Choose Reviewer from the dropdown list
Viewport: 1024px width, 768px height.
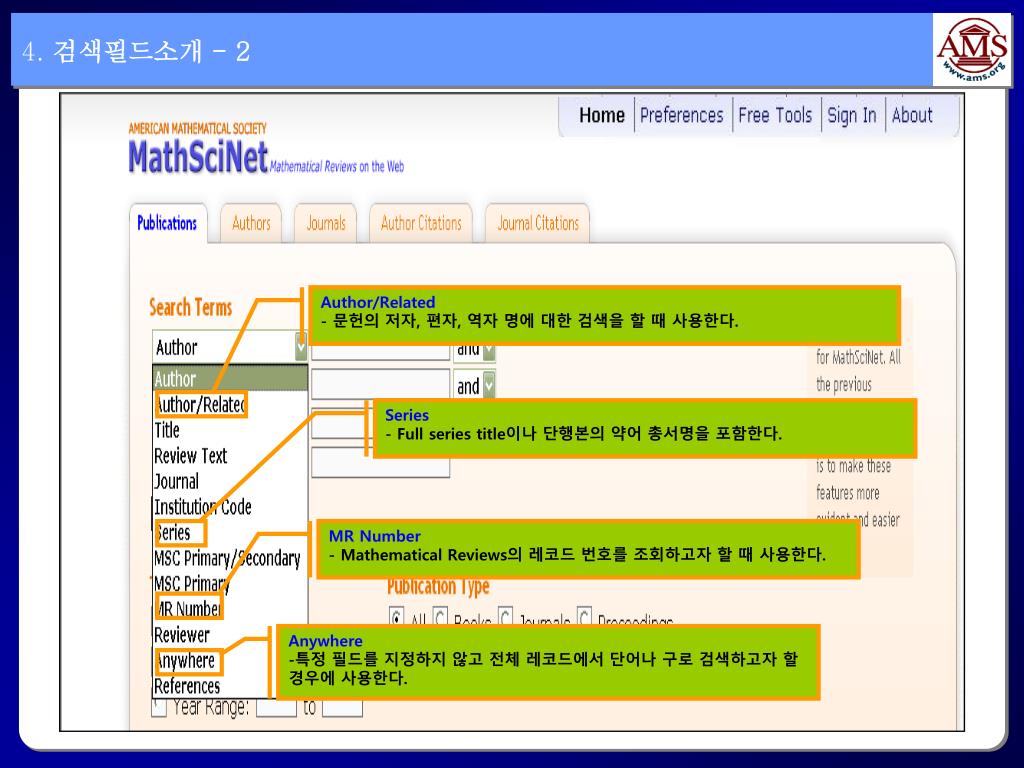(x=182, y=635)
